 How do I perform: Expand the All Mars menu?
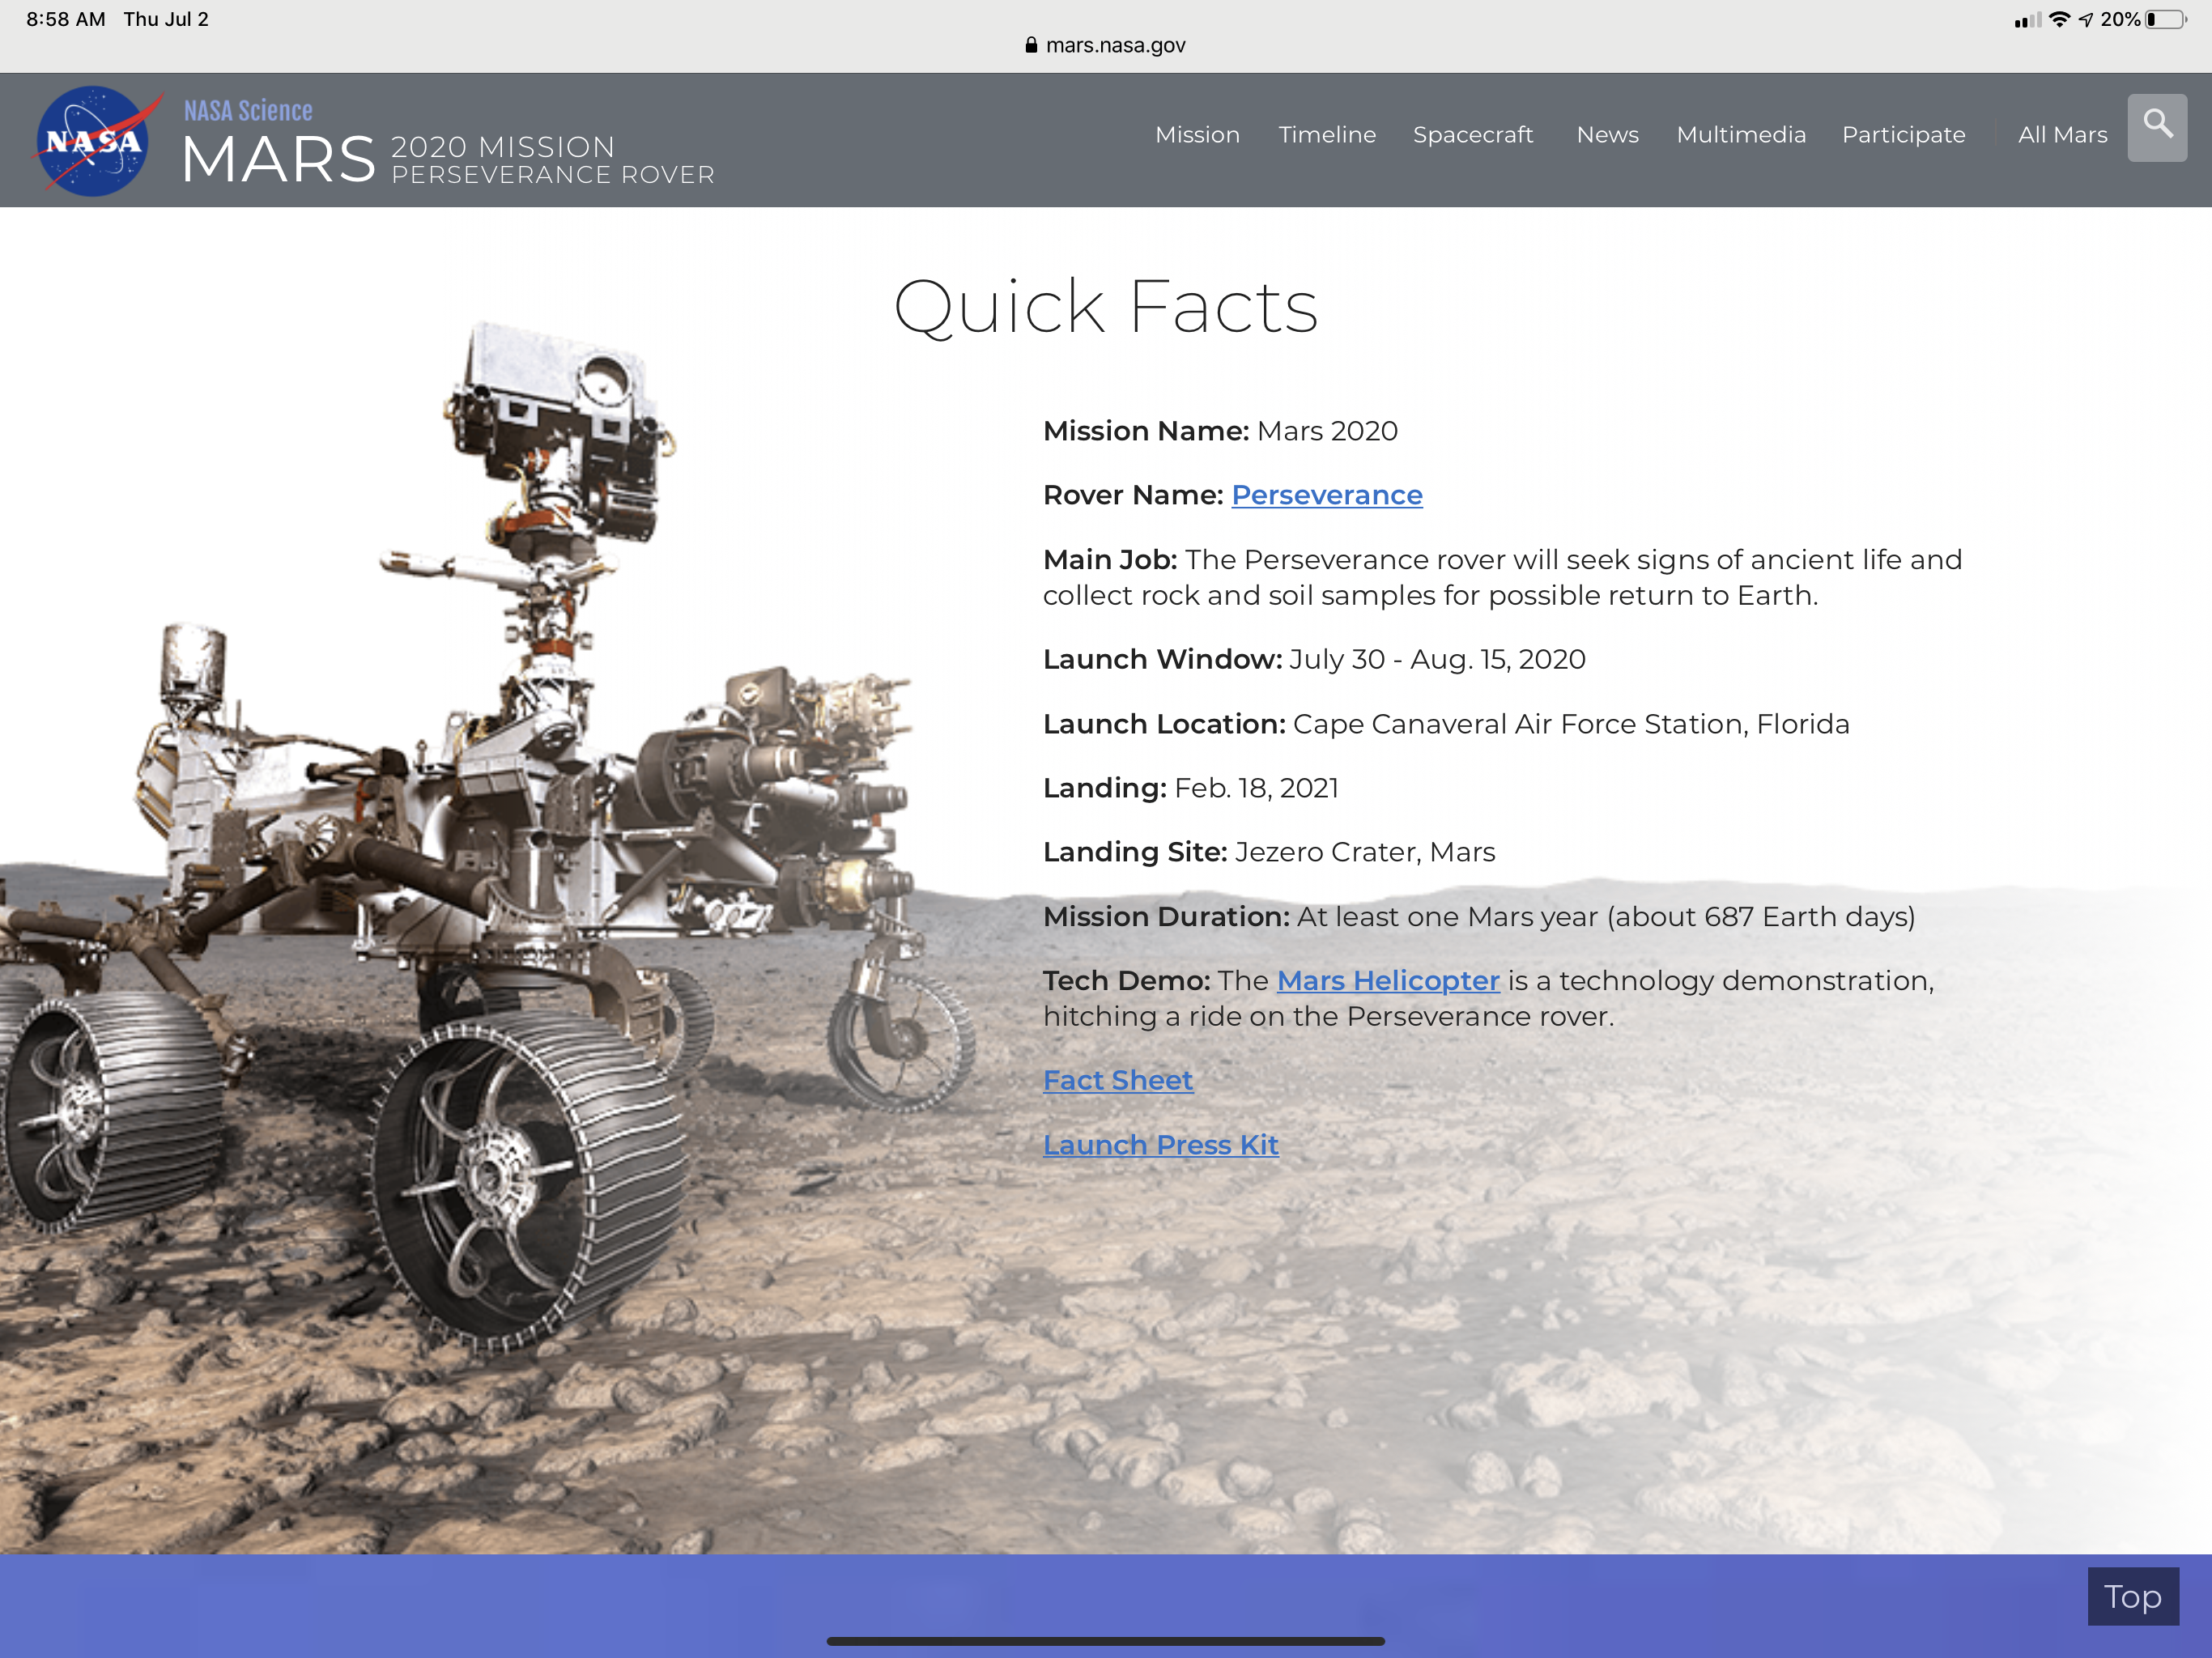(2062, 135)
